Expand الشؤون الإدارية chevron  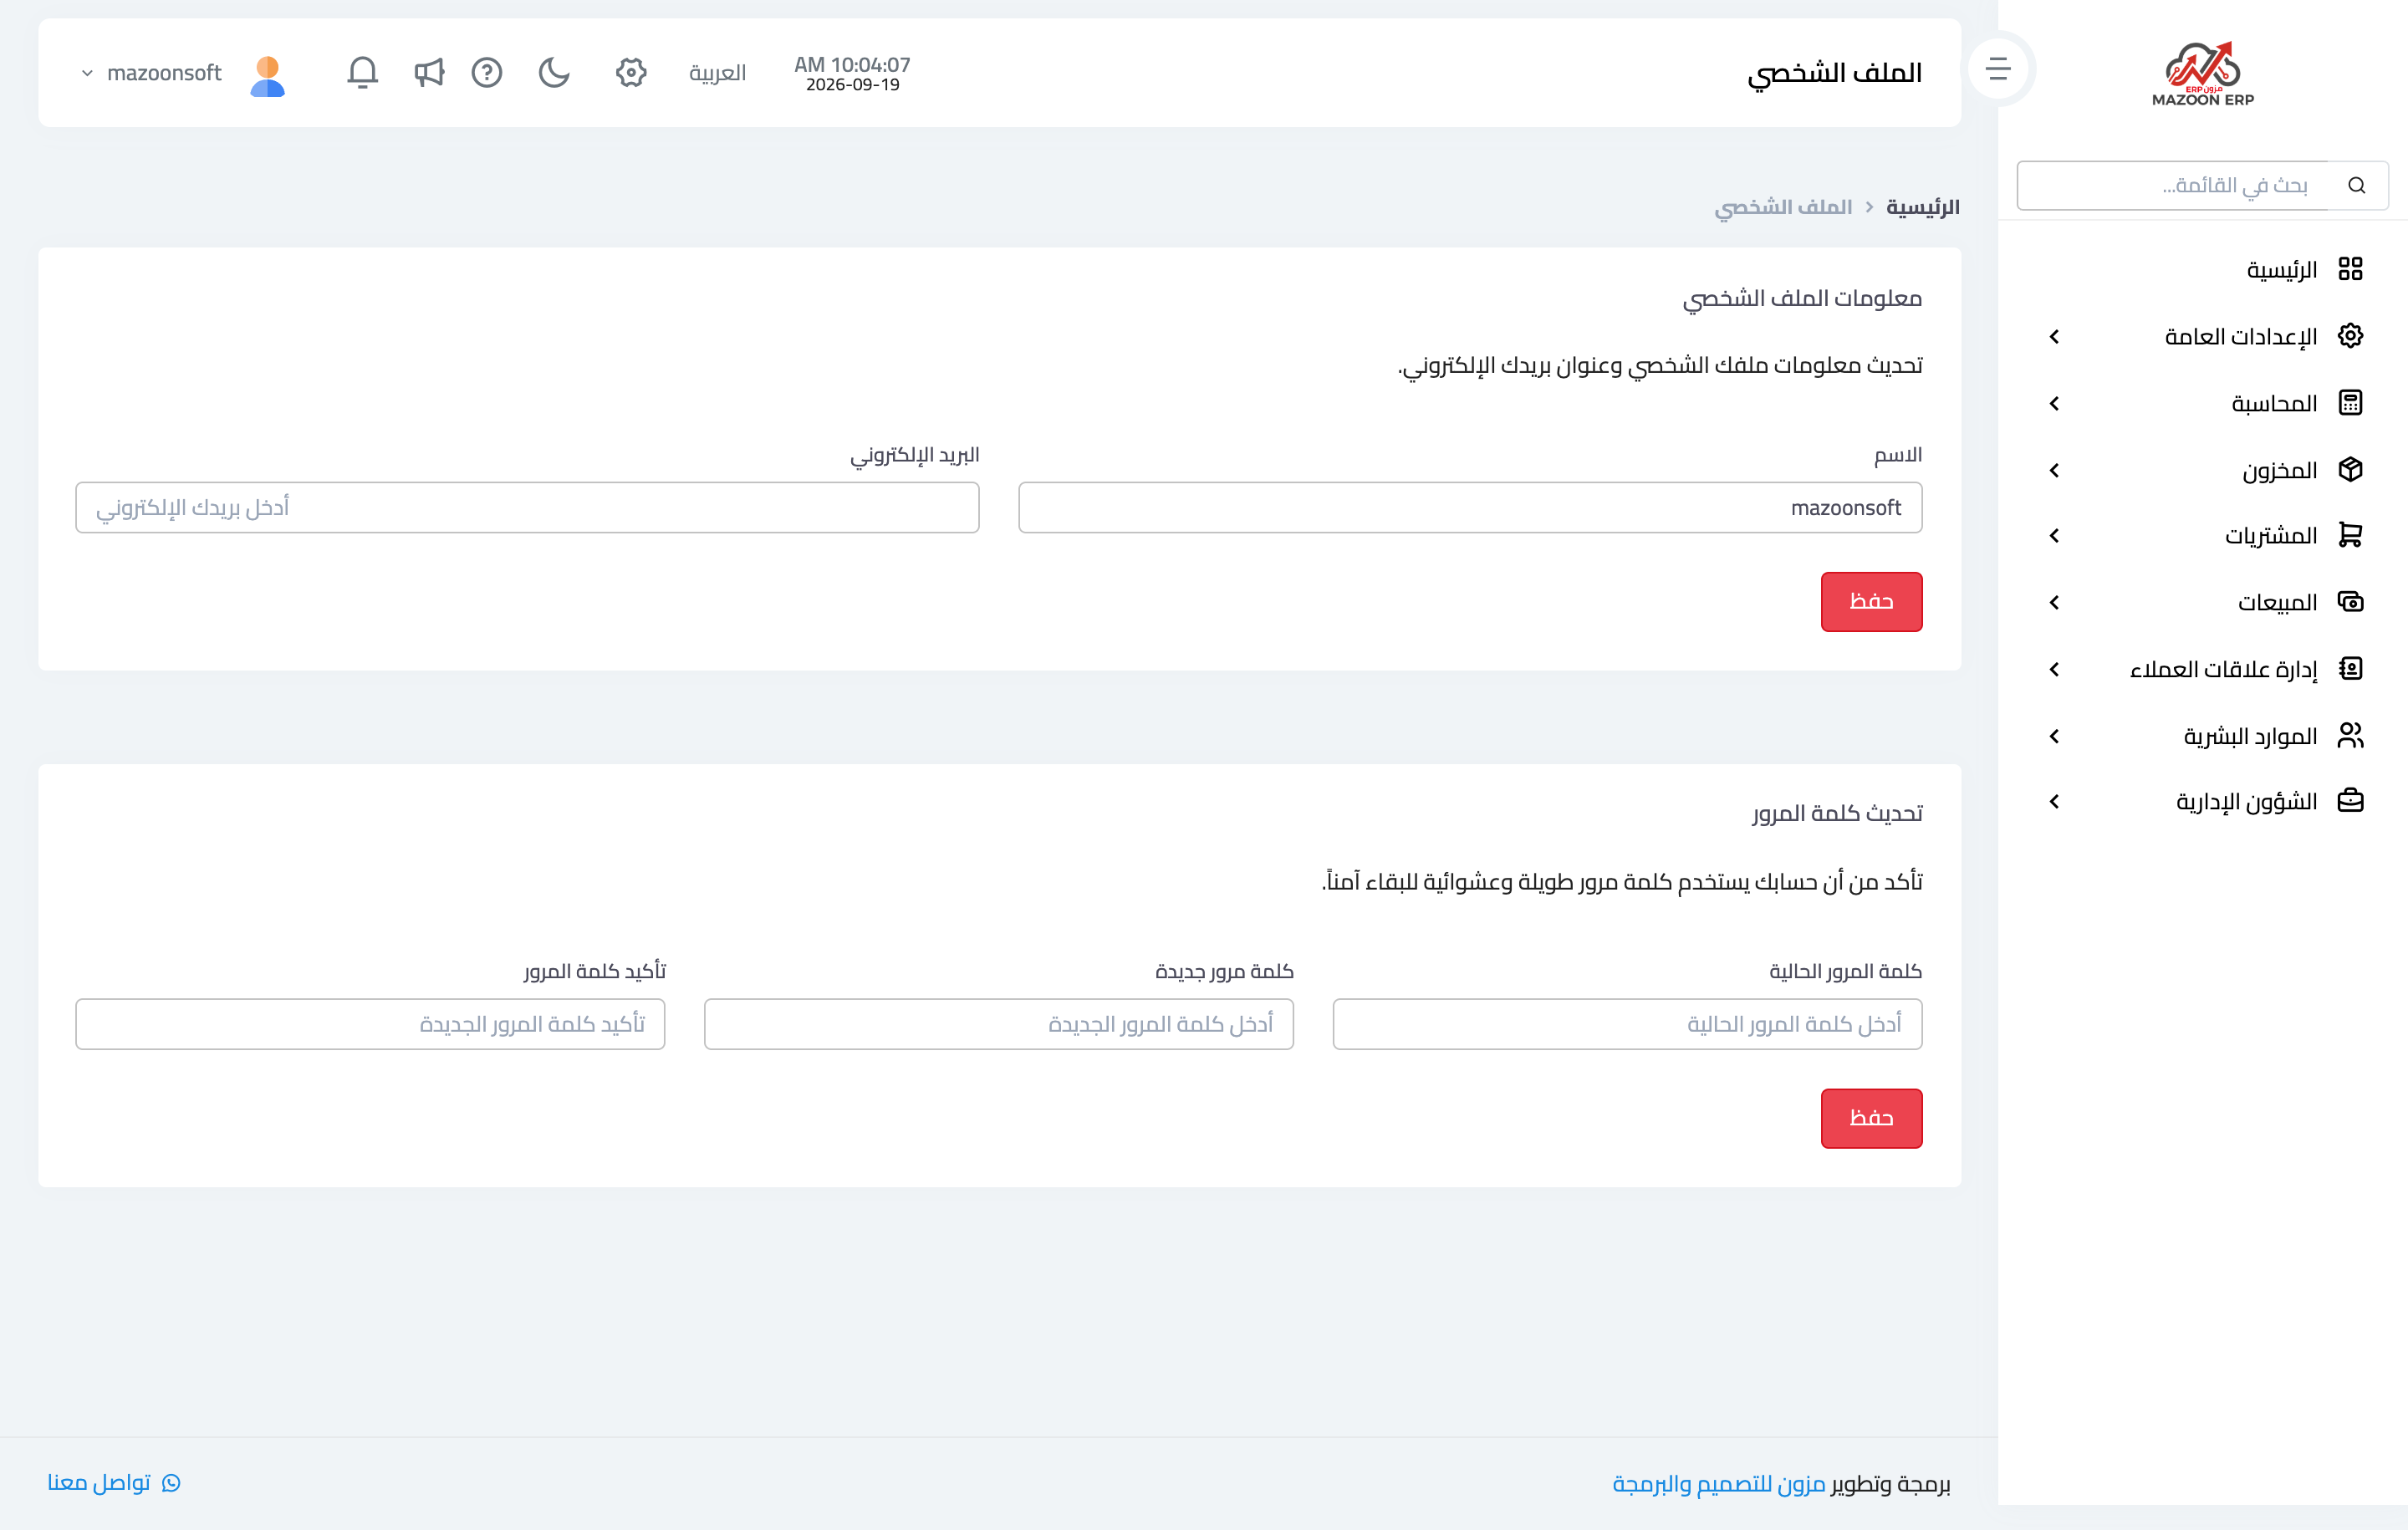coord(2054,801)
